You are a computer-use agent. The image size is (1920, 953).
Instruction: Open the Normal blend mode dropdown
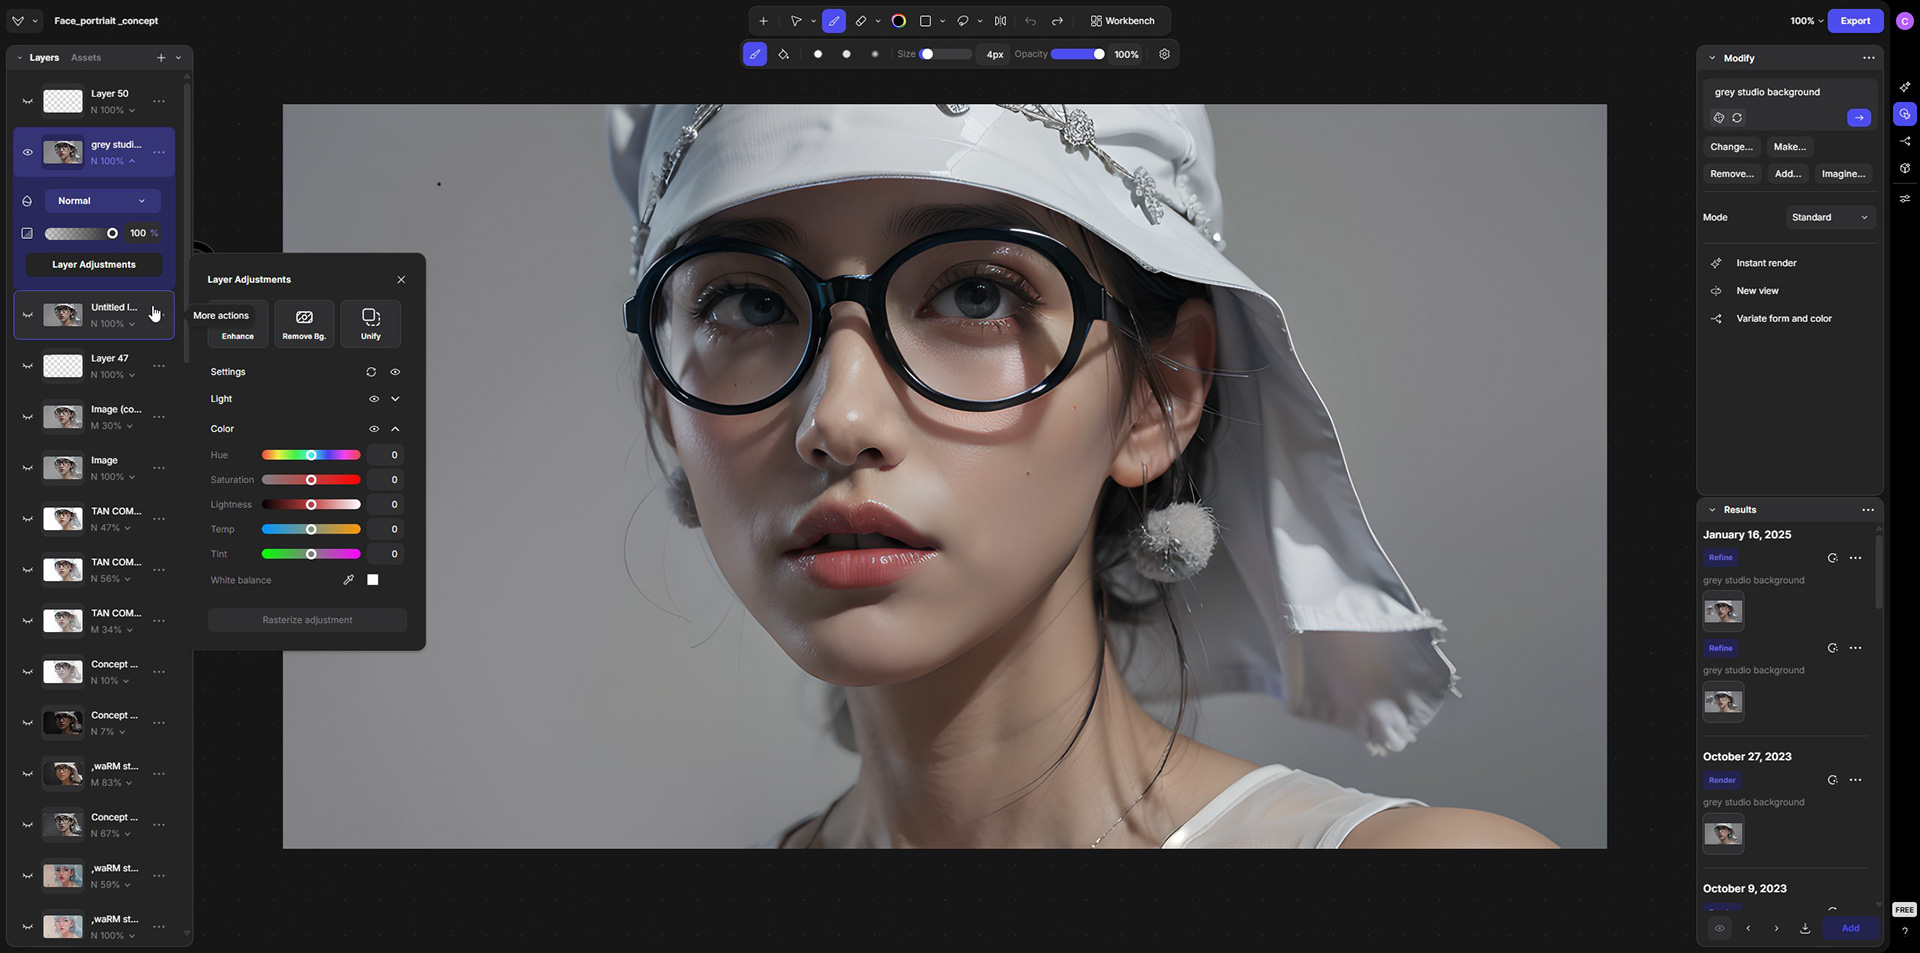pos(102,201)
